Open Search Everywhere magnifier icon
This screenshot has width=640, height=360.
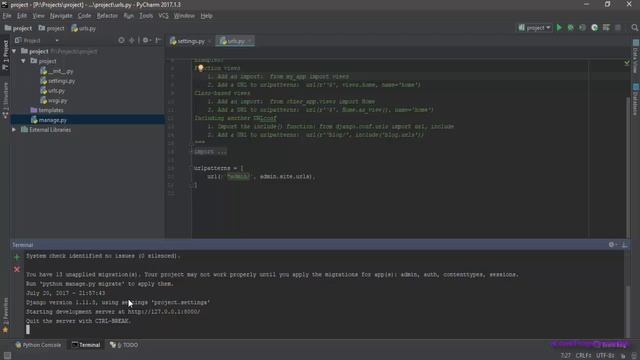[x=634, y=28]
